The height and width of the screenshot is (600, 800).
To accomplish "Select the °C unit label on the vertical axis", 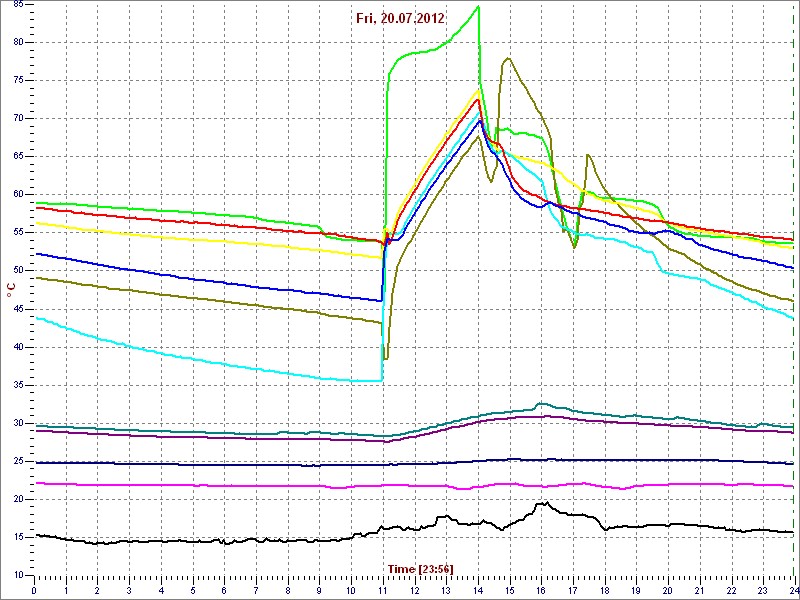I will point(11,292).
